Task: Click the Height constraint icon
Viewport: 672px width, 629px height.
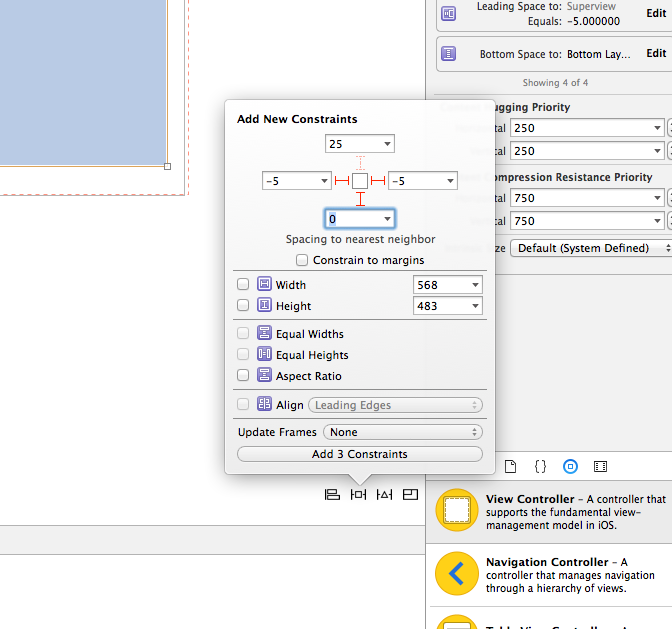Action: coord(264,305)
